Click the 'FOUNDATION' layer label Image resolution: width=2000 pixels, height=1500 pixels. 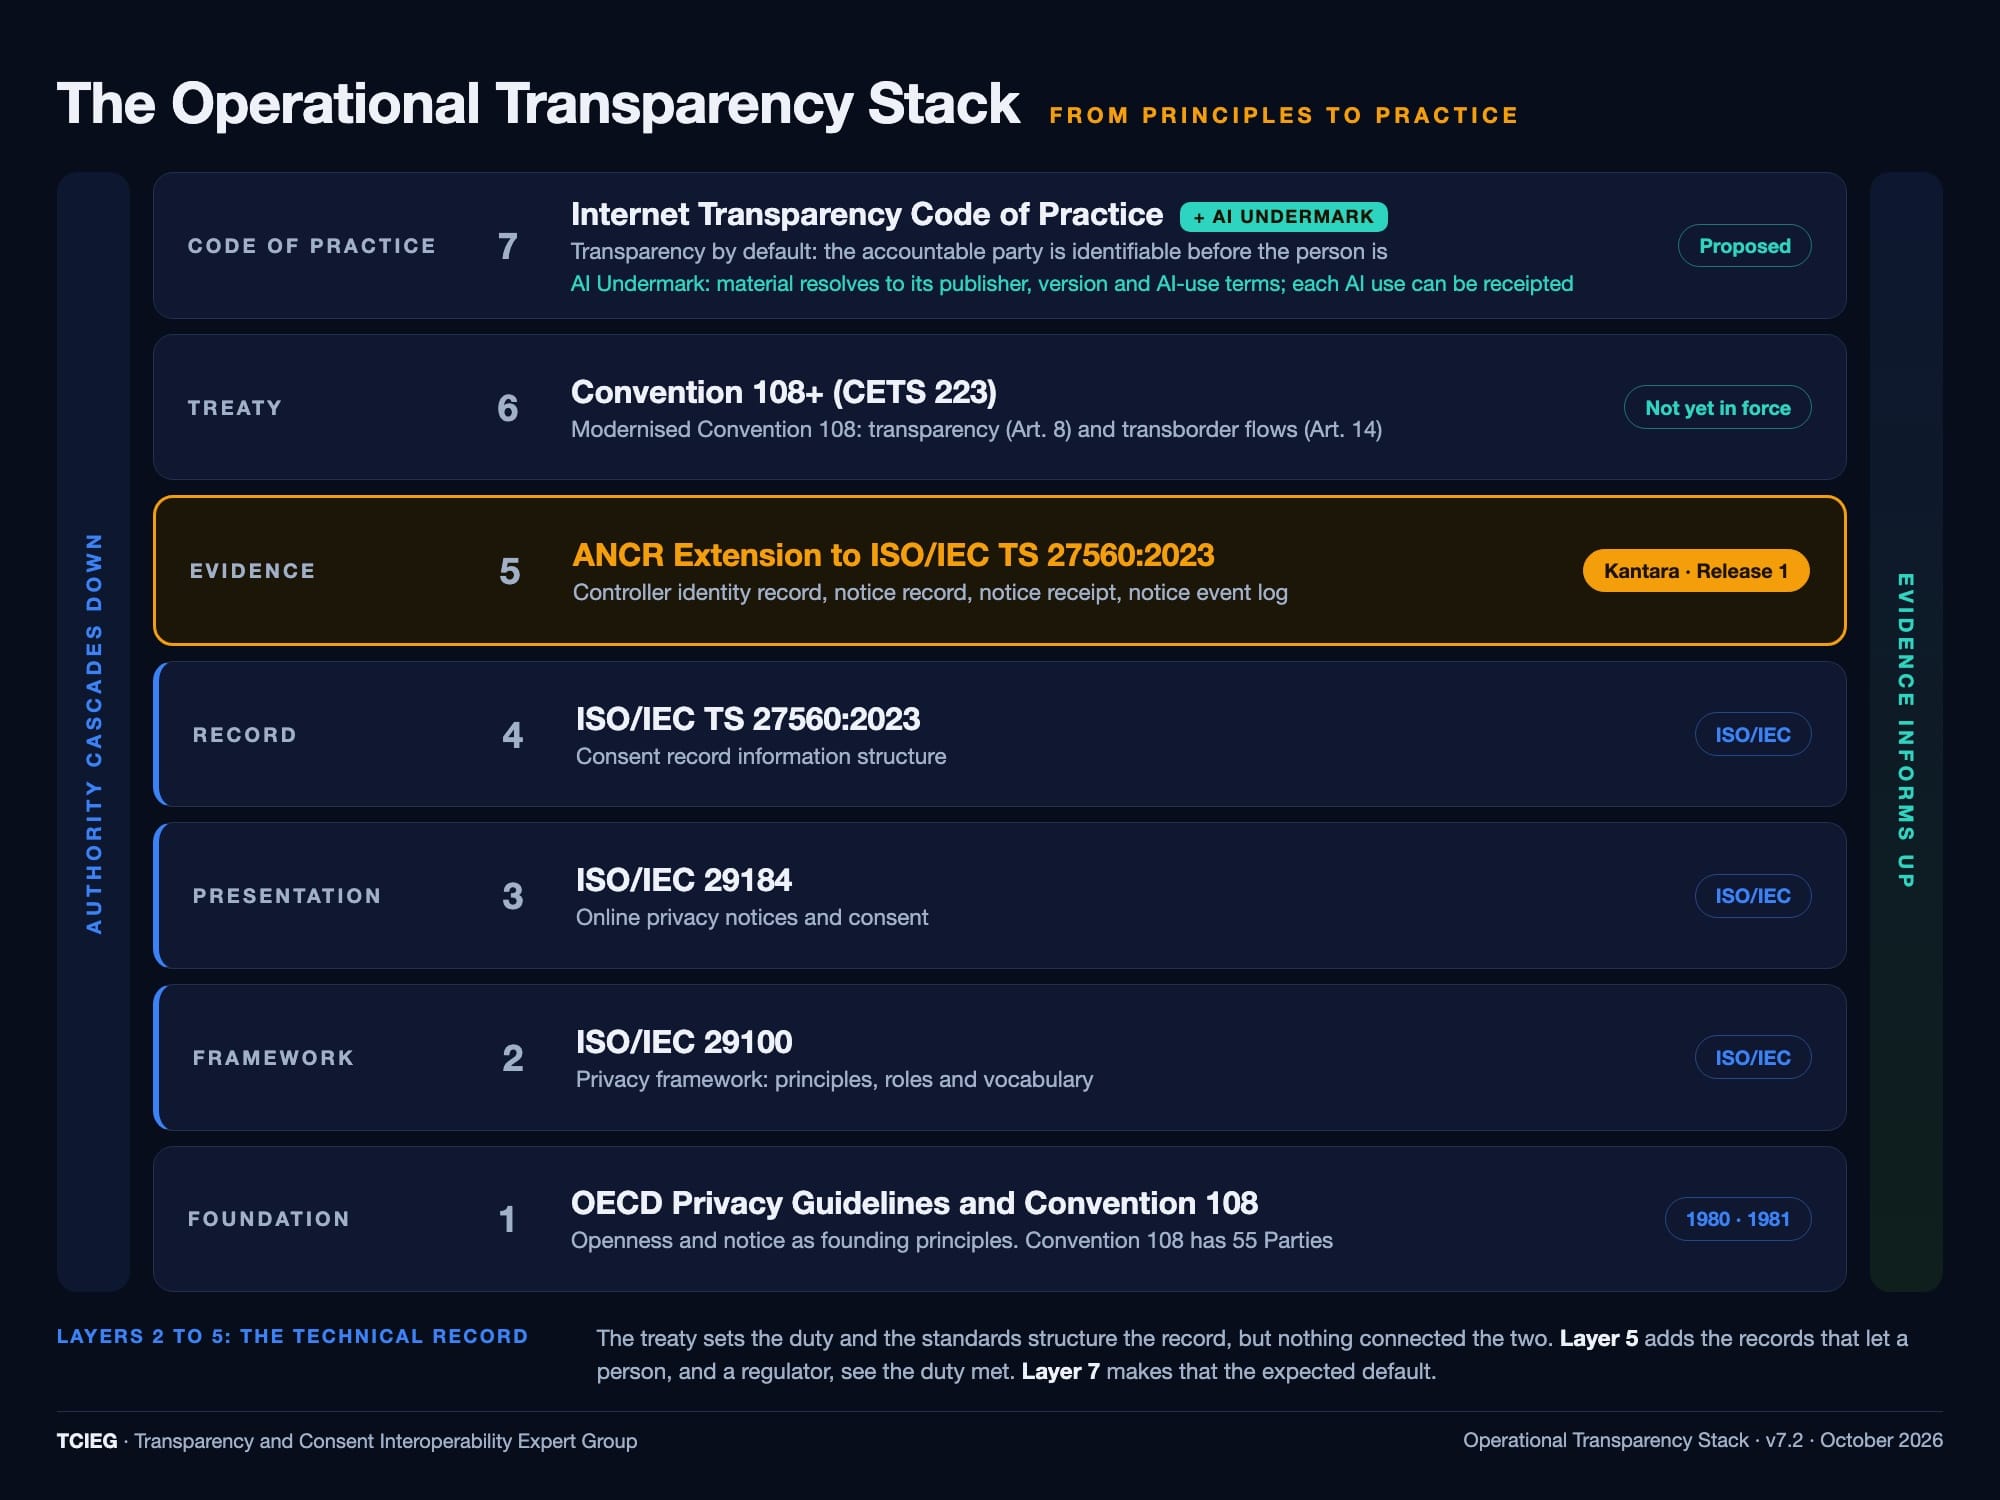click(269, 1219)
